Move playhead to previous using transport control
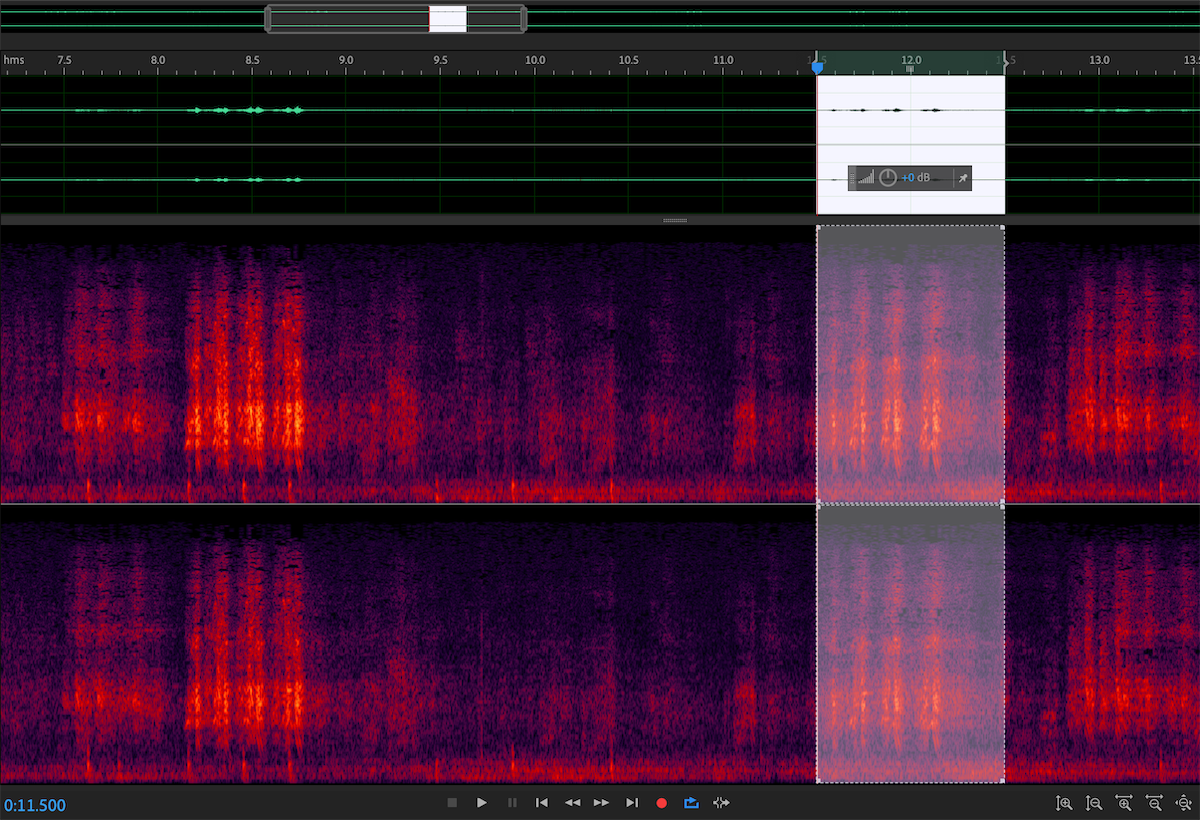The width and height of the screenshot is (1200, 820). click(x=542, y=802)
